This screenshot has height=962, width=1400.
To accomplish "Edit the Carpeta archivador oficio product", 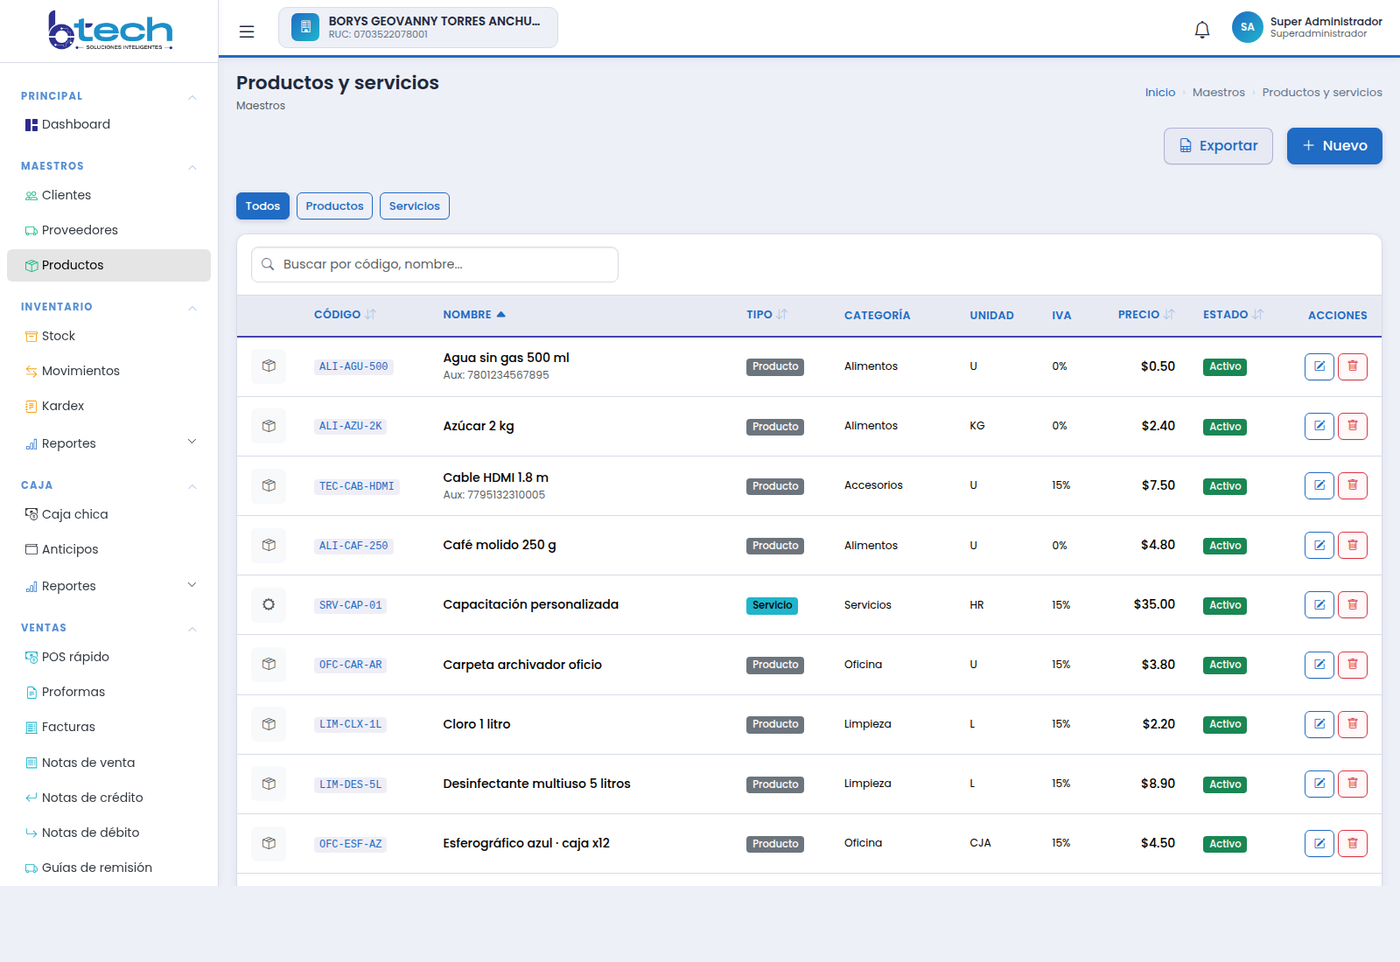I will pyautogui.click(x=1319, y=664).
